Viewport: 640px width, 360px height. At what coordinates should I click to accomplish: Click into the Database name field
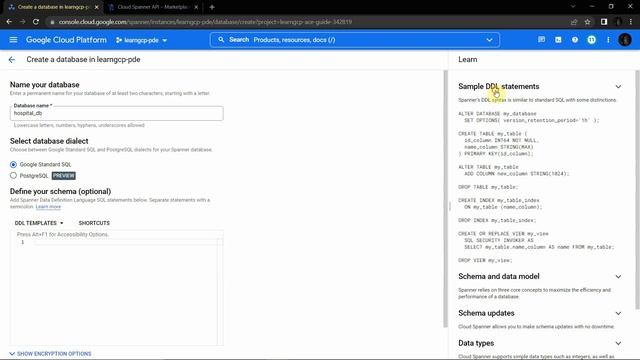(x=117, y=113)
